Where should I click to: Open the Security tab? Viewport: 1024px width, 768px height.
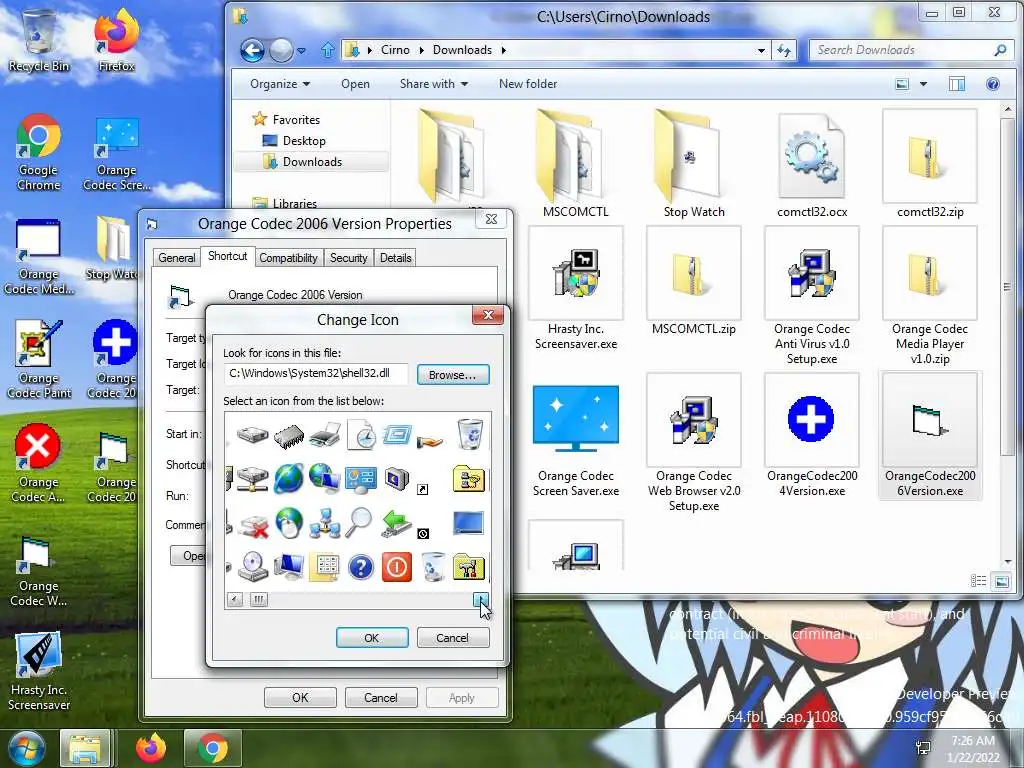point(348,258)
